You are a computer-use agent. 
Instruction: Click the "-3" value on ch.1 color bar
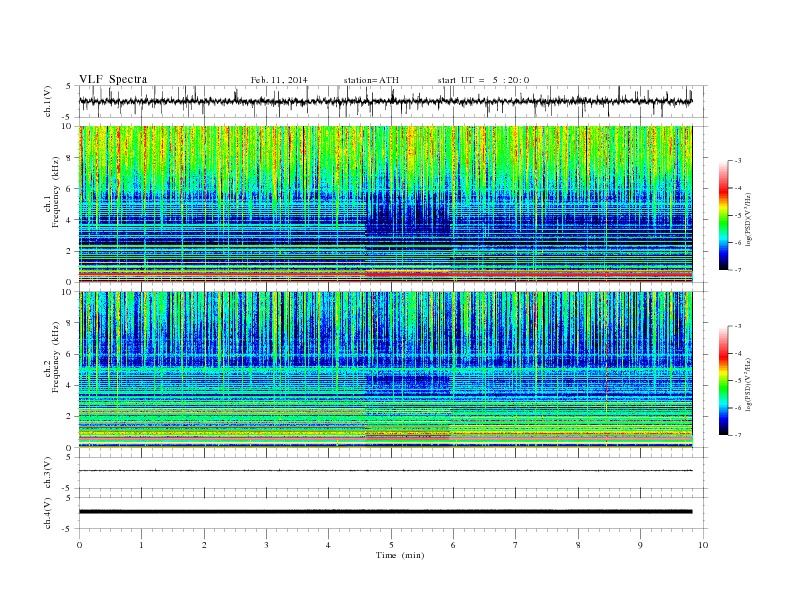(738, 161)
